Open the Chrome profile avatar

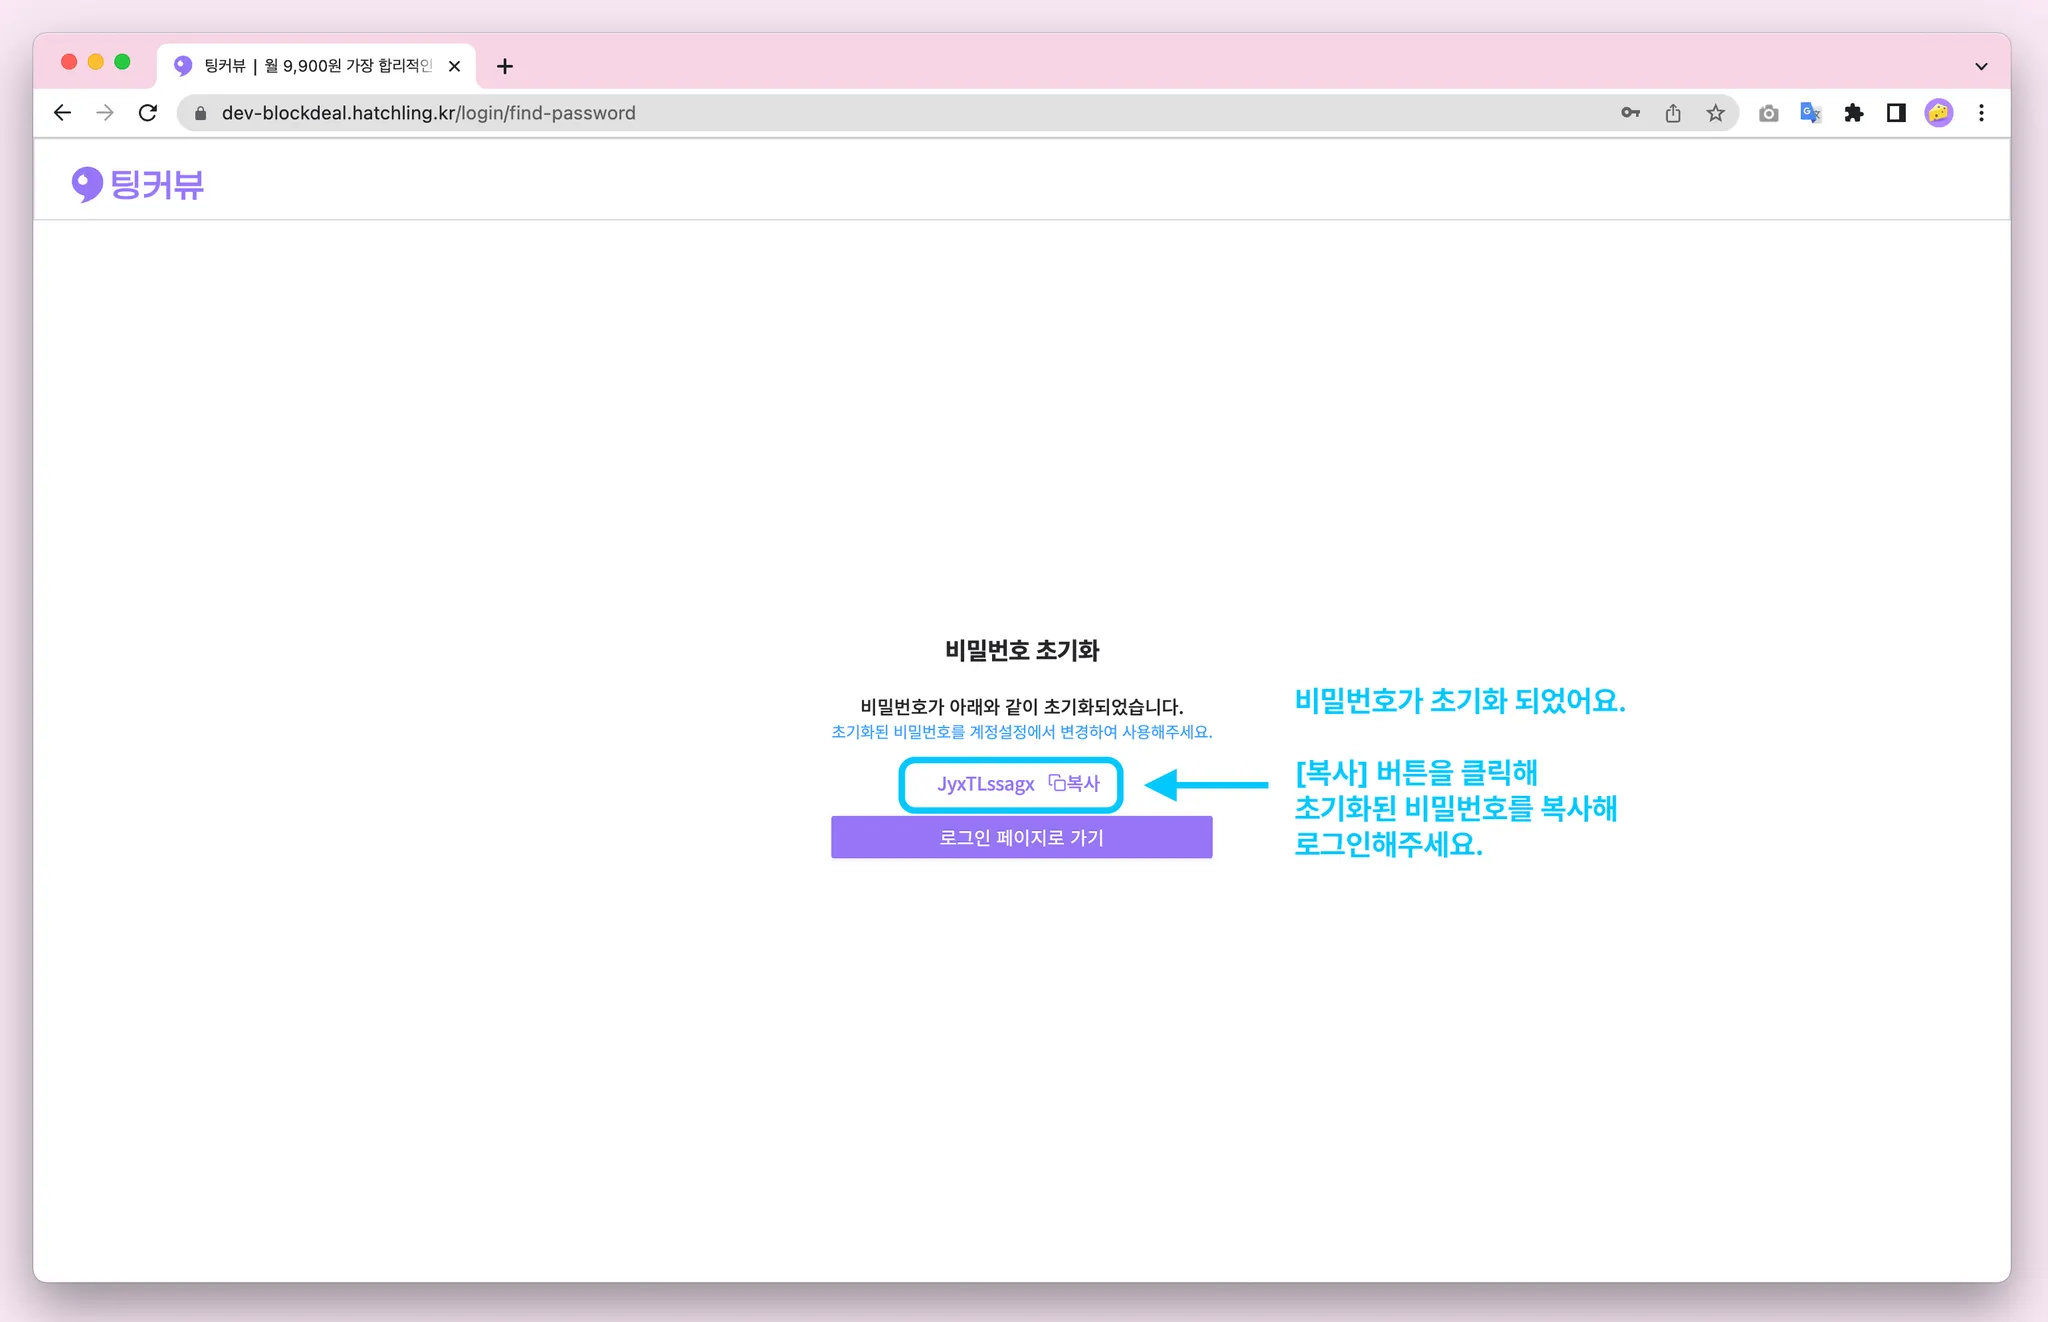tap(1938, 113)
